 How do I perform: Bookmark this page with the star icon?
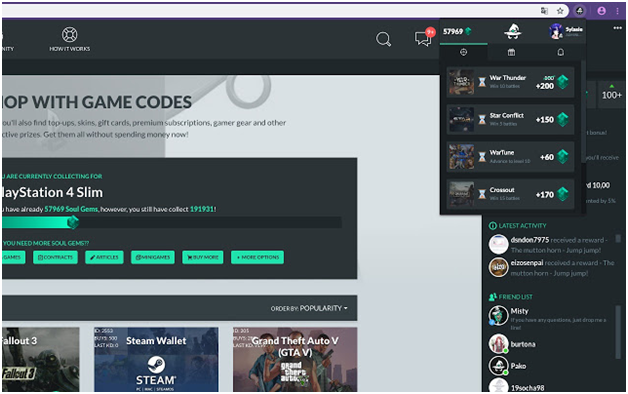[560, 11]
